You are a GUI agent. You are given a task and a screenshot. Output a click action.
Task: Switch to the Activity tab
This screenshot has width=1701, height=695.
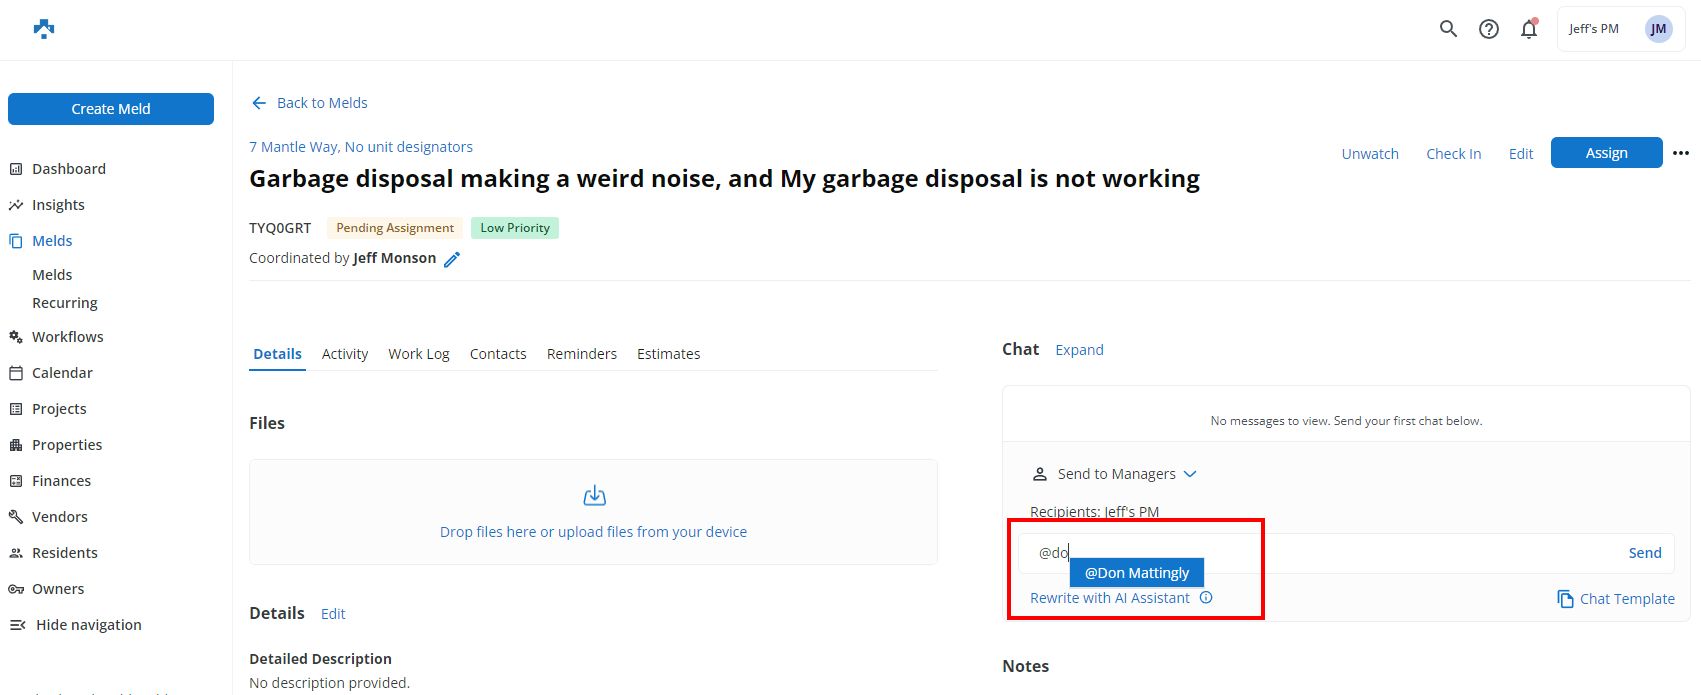click(345, 354)
